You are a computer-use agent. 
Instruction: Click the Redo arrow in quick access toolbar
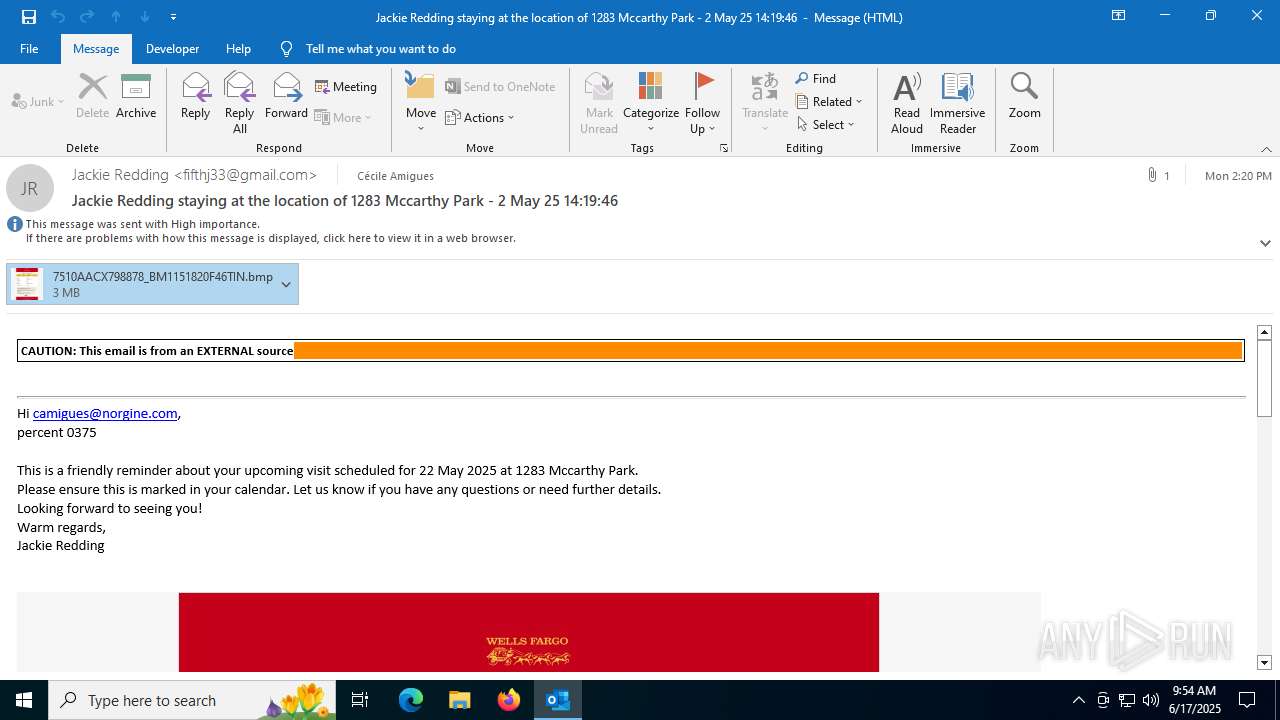click(87, 17)
